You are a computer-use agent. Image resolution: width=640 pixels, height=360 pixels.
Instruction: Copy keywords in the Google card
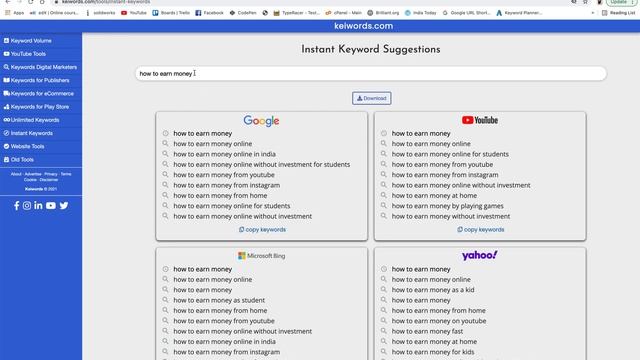point(262,230)
